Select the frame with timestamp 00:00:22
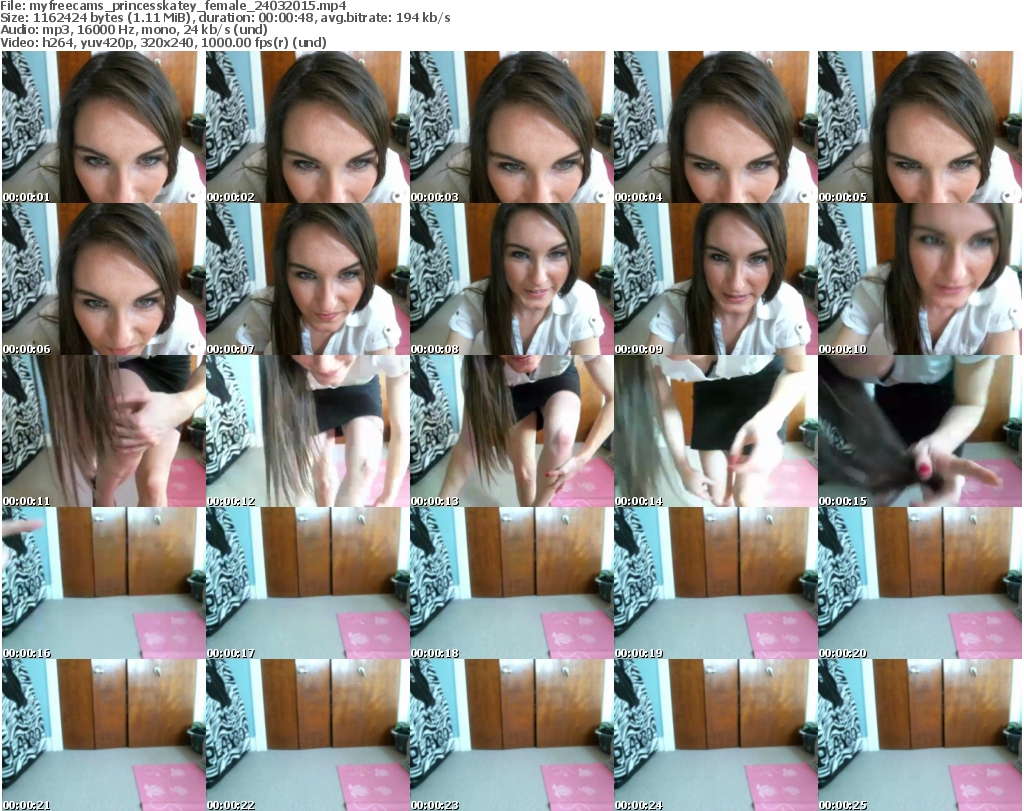Screen dimensions: 1024x811 [x=308, y=735]
